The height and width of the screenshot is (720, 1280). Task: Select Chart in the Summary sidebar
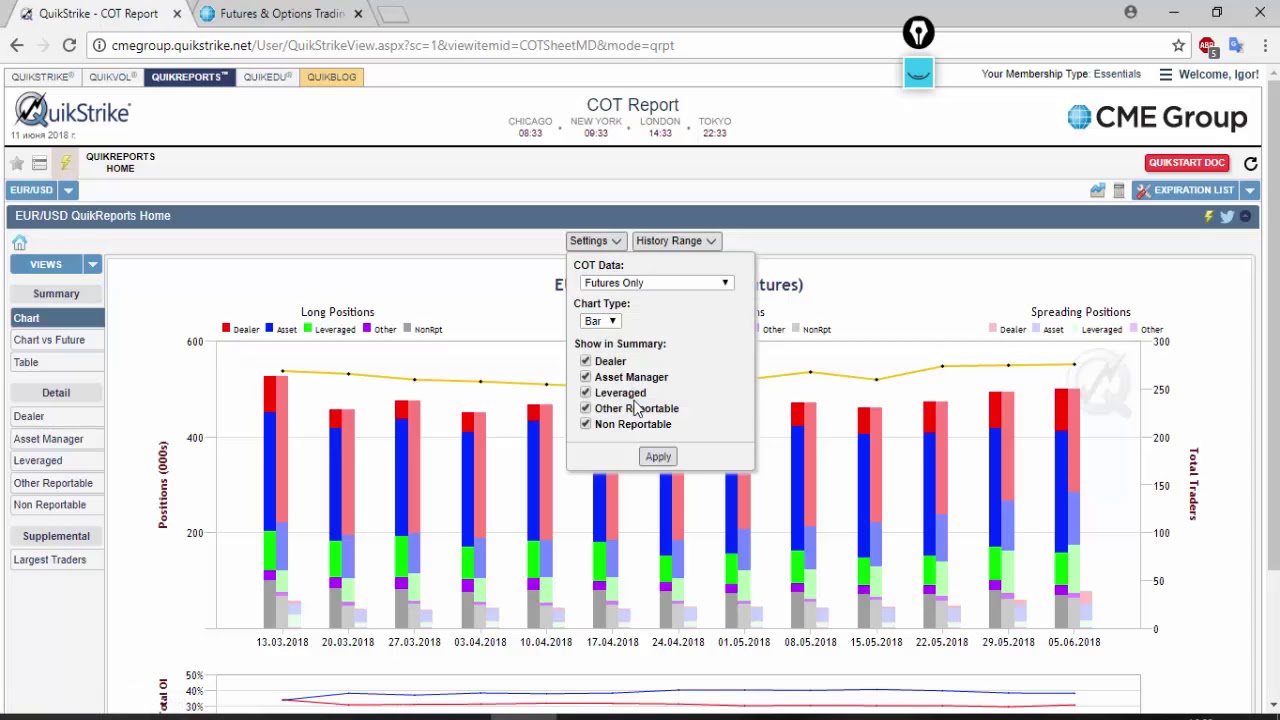click(x=57, y=318)
